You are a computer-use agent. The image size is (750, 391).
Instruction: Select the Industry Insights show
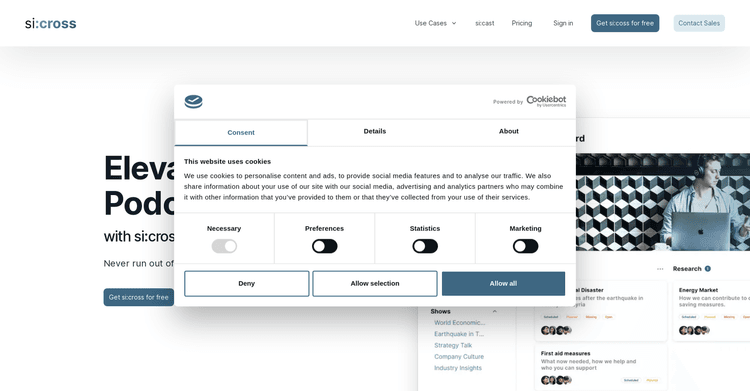[458, 368]
